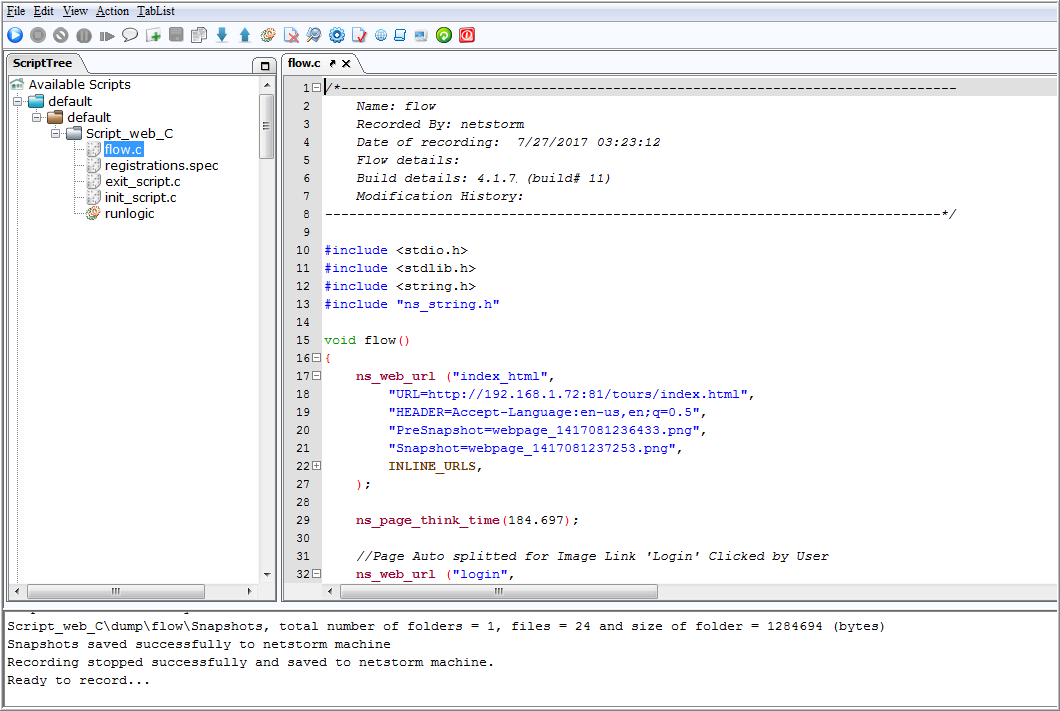Collapse the Script_web_C tree node
This screenshot has width=1060, height=711.
click(54, 133)
